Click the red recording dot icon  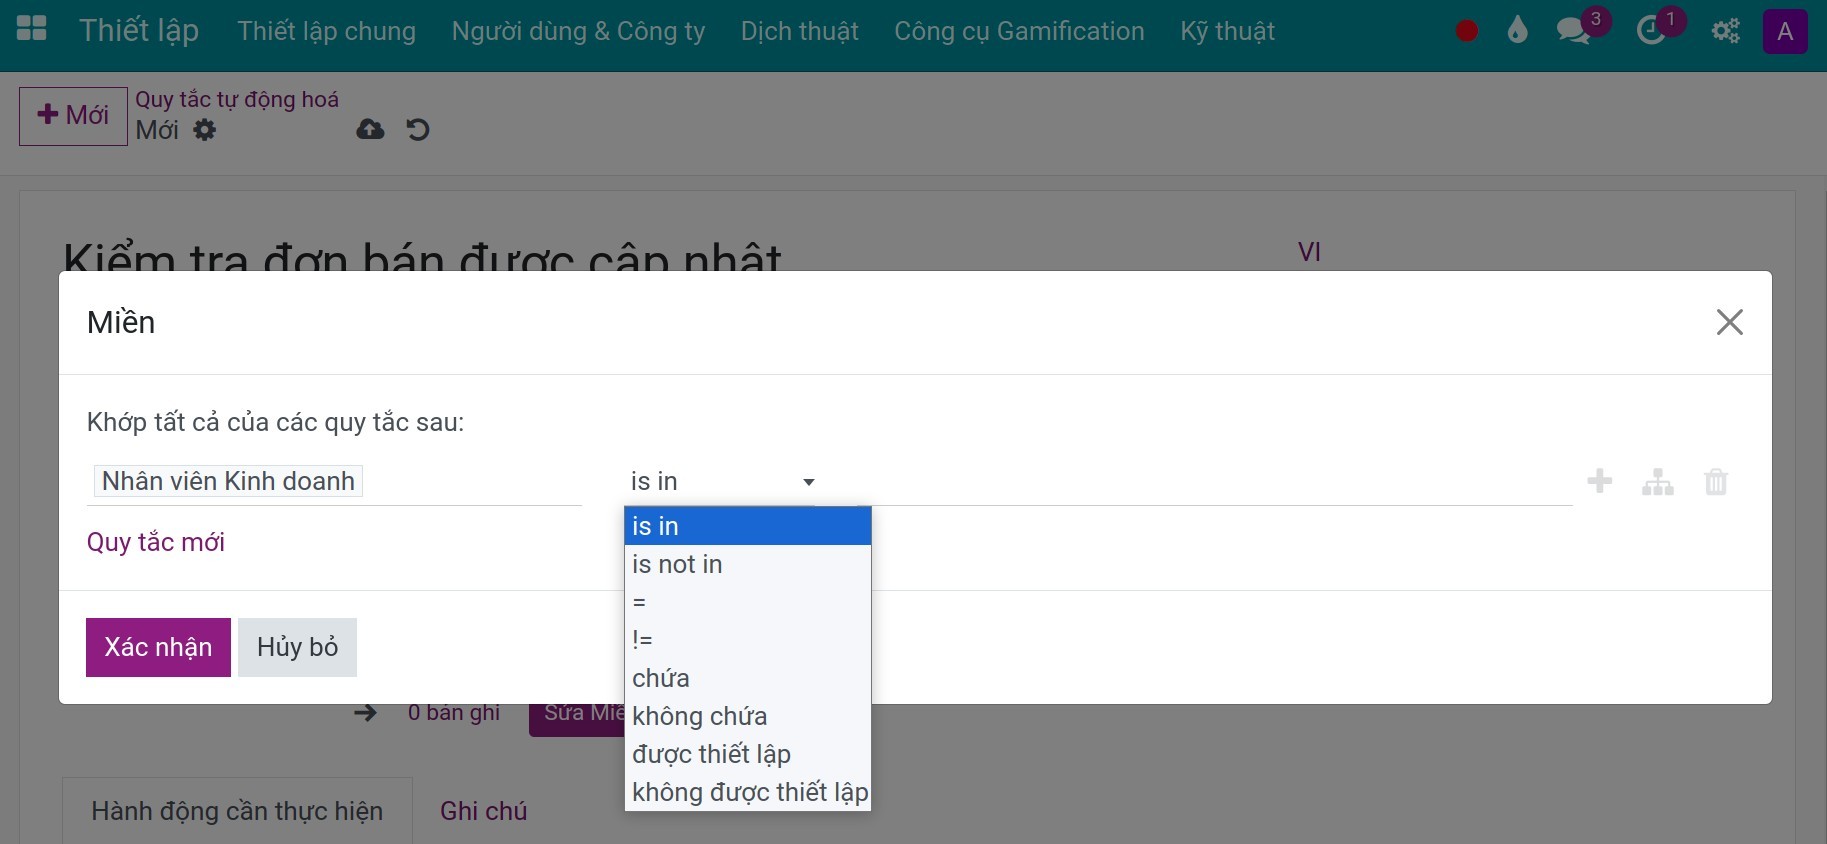(1467, 31)
